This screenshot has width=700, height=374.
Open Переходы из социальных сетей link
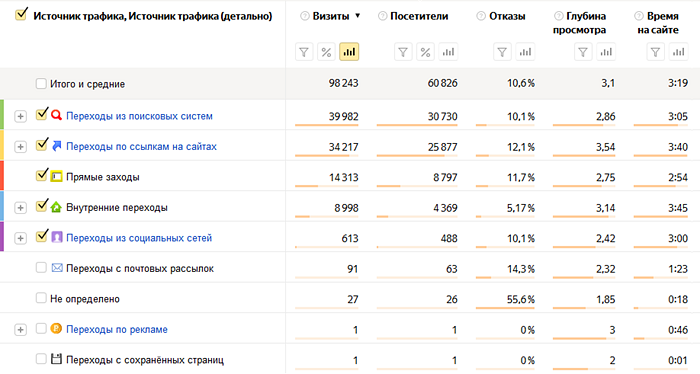[x=139, y=238]
